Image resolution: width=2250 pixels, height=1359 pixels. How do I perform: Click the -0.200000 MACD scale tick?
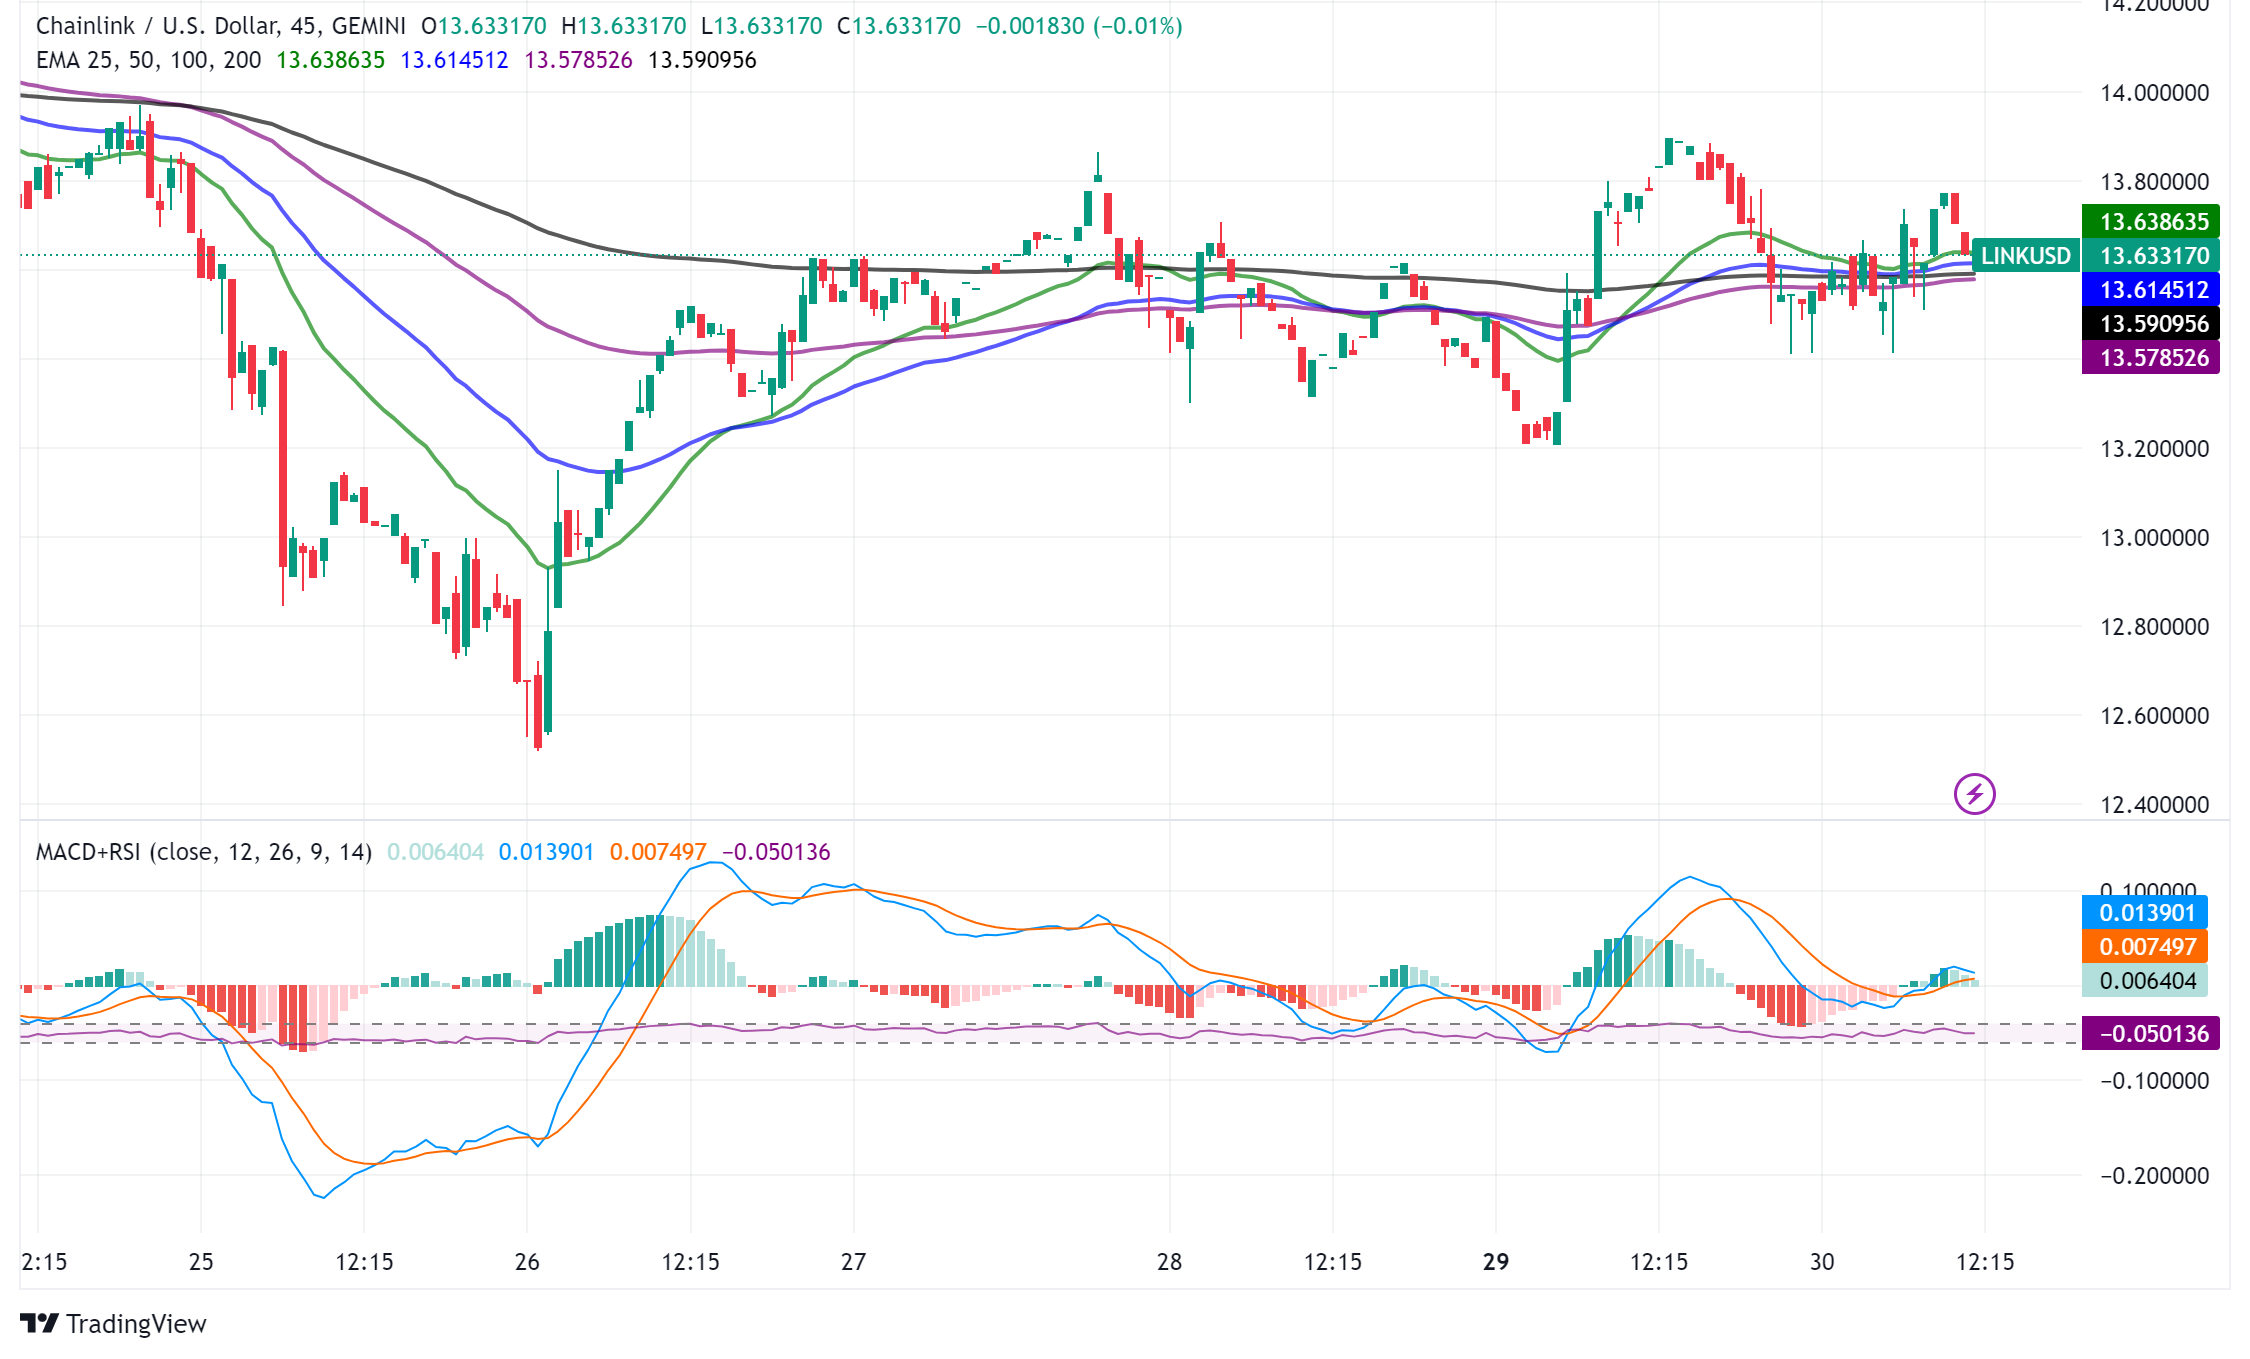pos(2154,1176)
